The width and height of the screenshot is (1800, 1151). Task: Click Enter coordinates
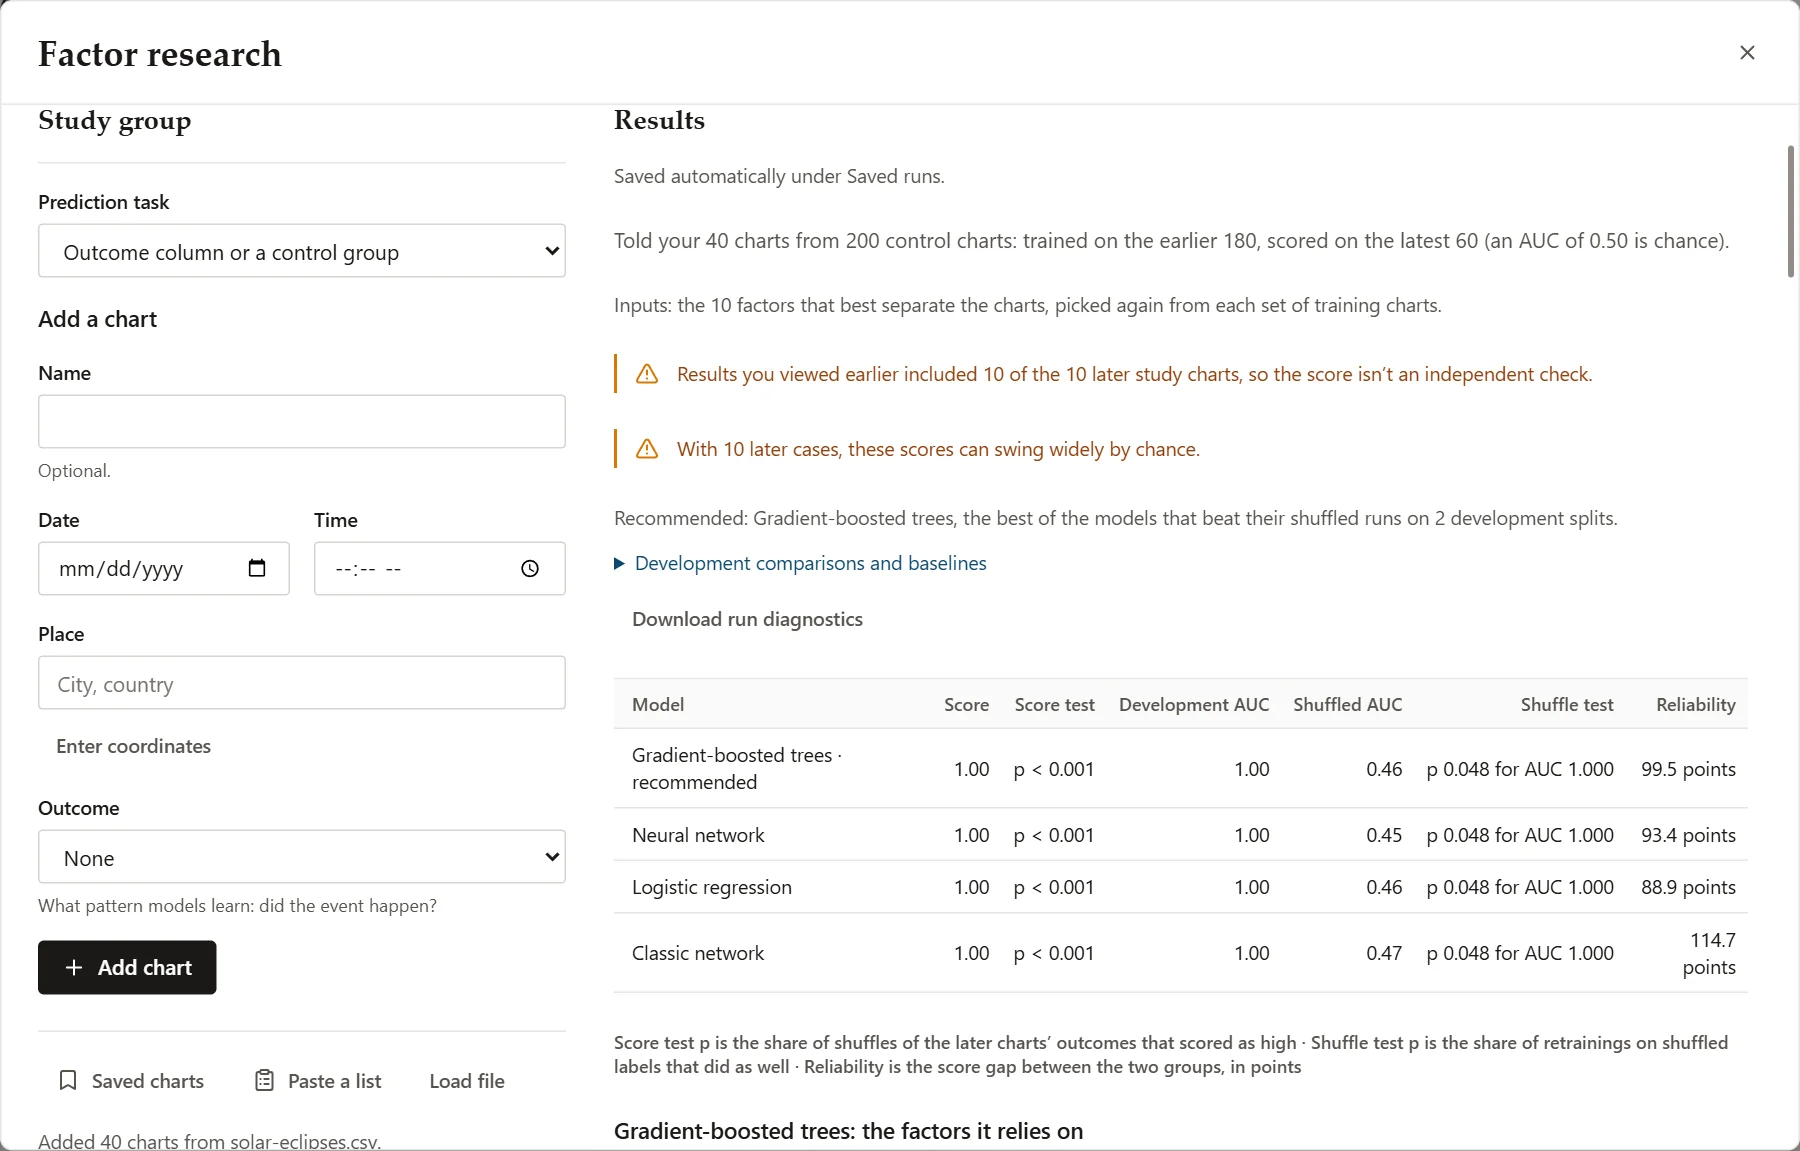point(134,746)
